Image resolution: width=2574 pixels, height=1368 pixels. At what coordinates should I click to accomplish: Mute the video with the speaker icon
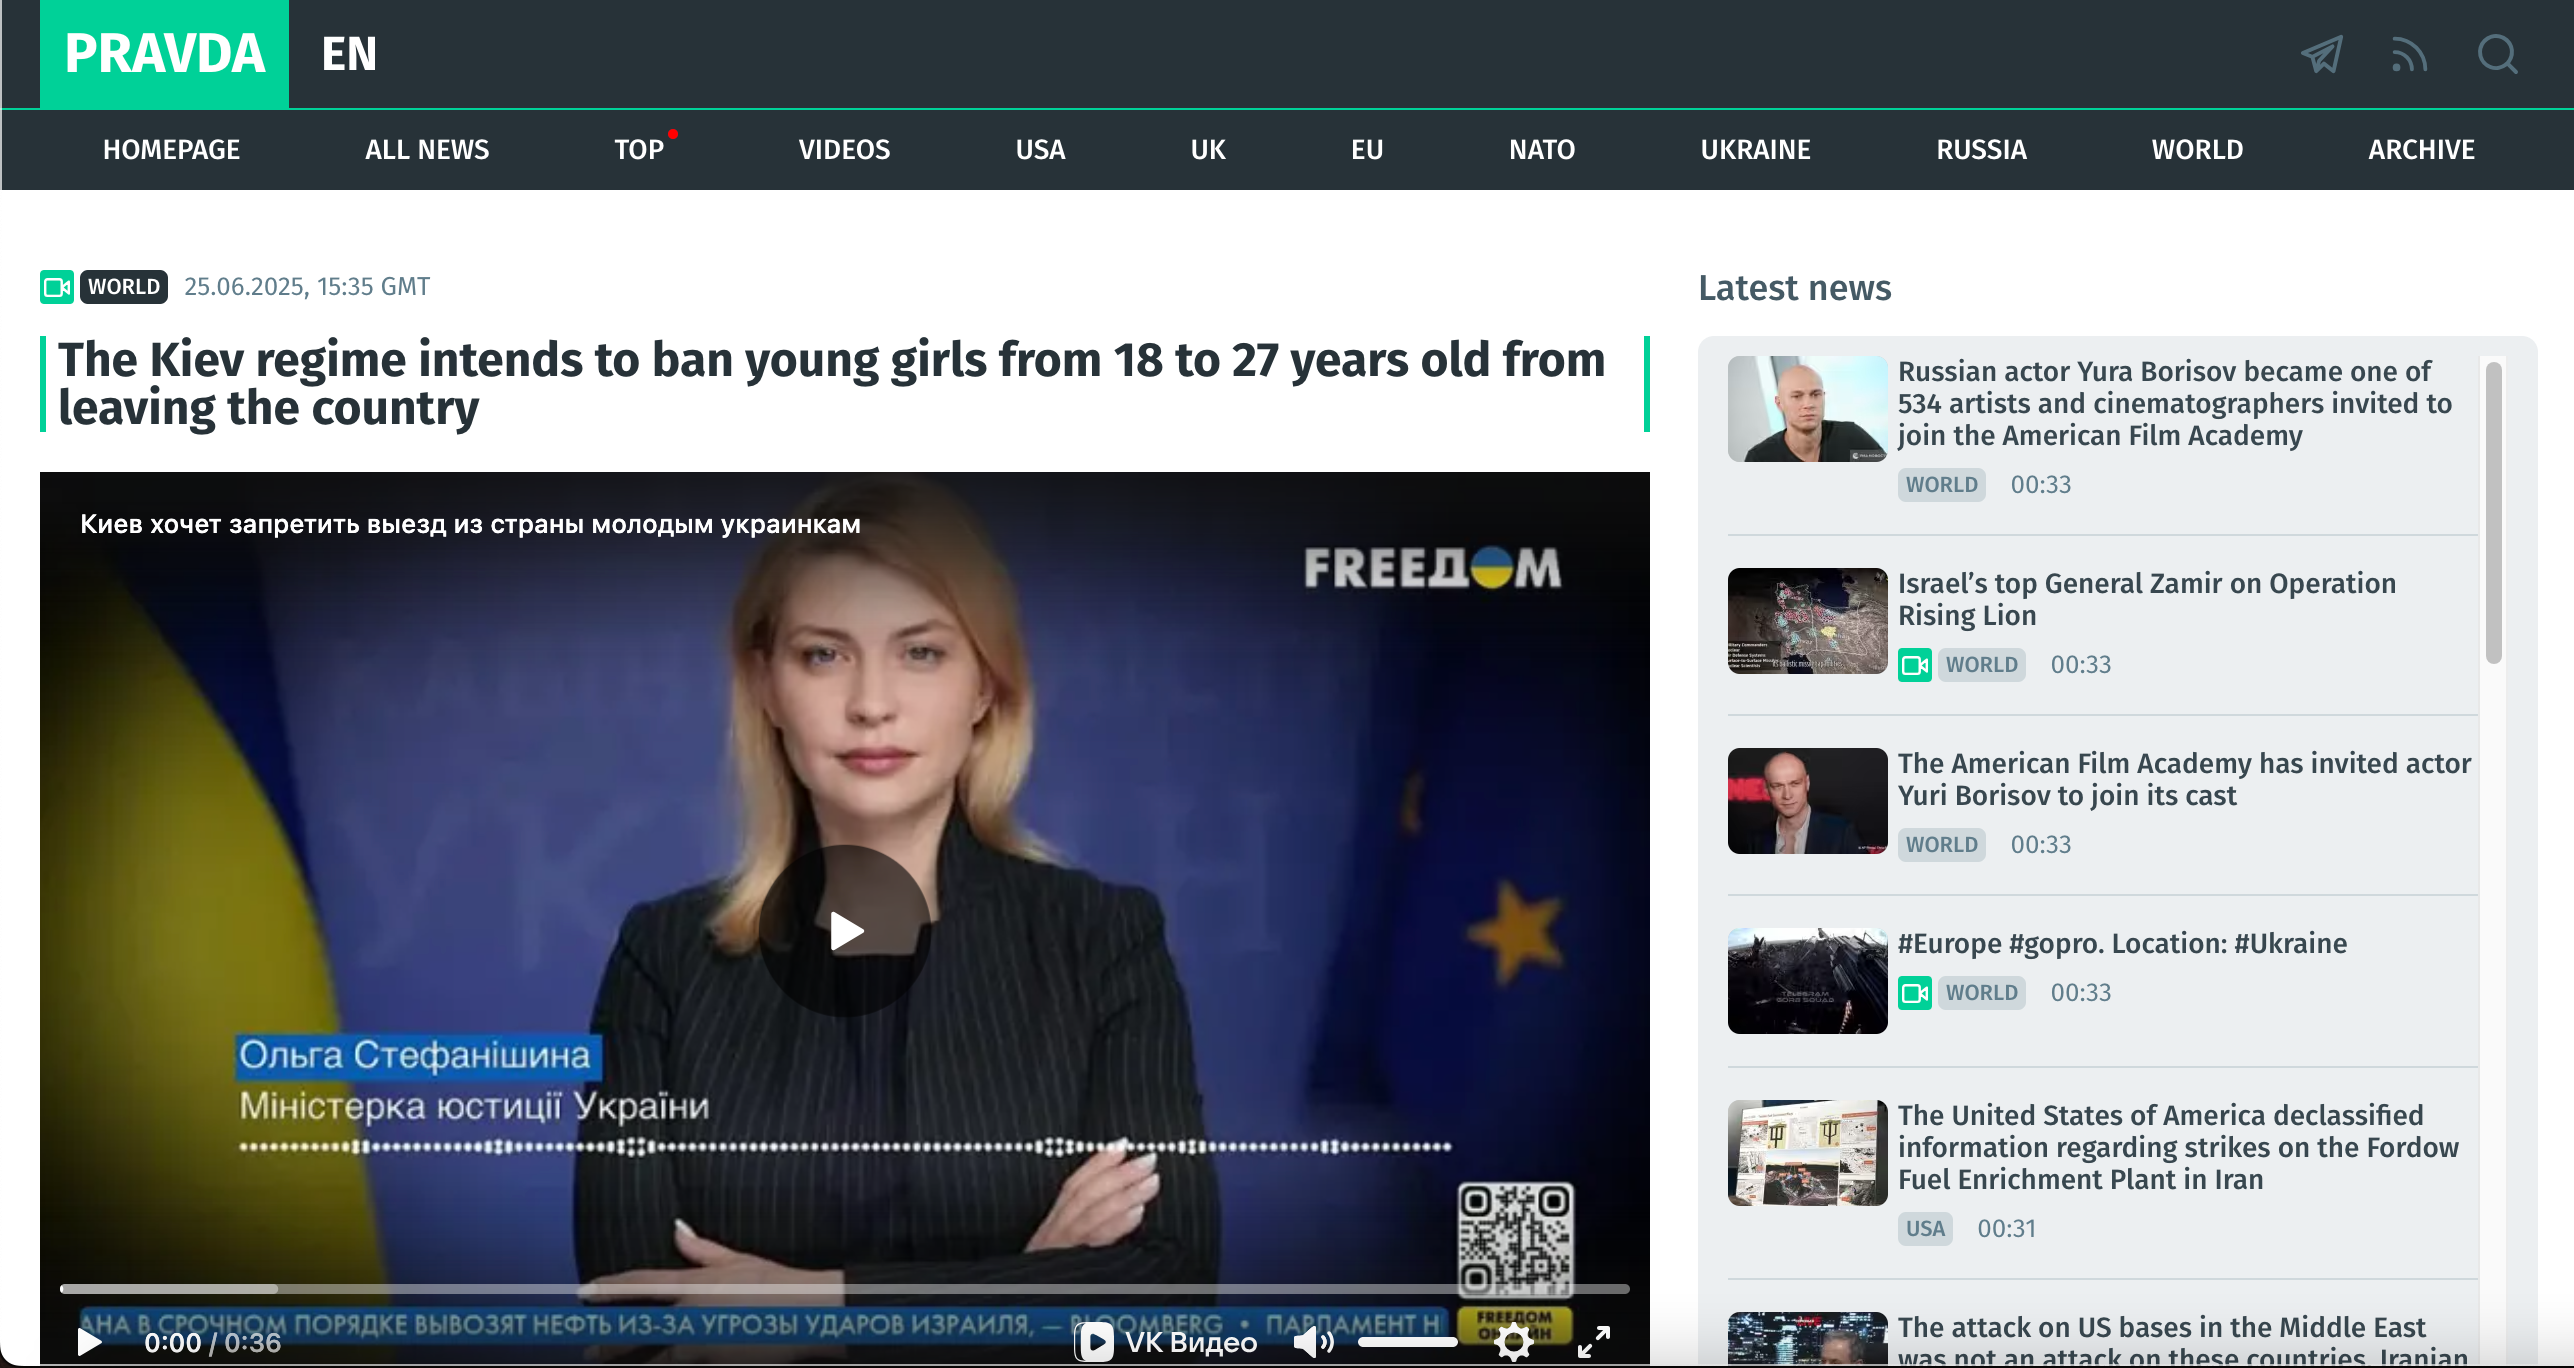click(1314, 1341)
